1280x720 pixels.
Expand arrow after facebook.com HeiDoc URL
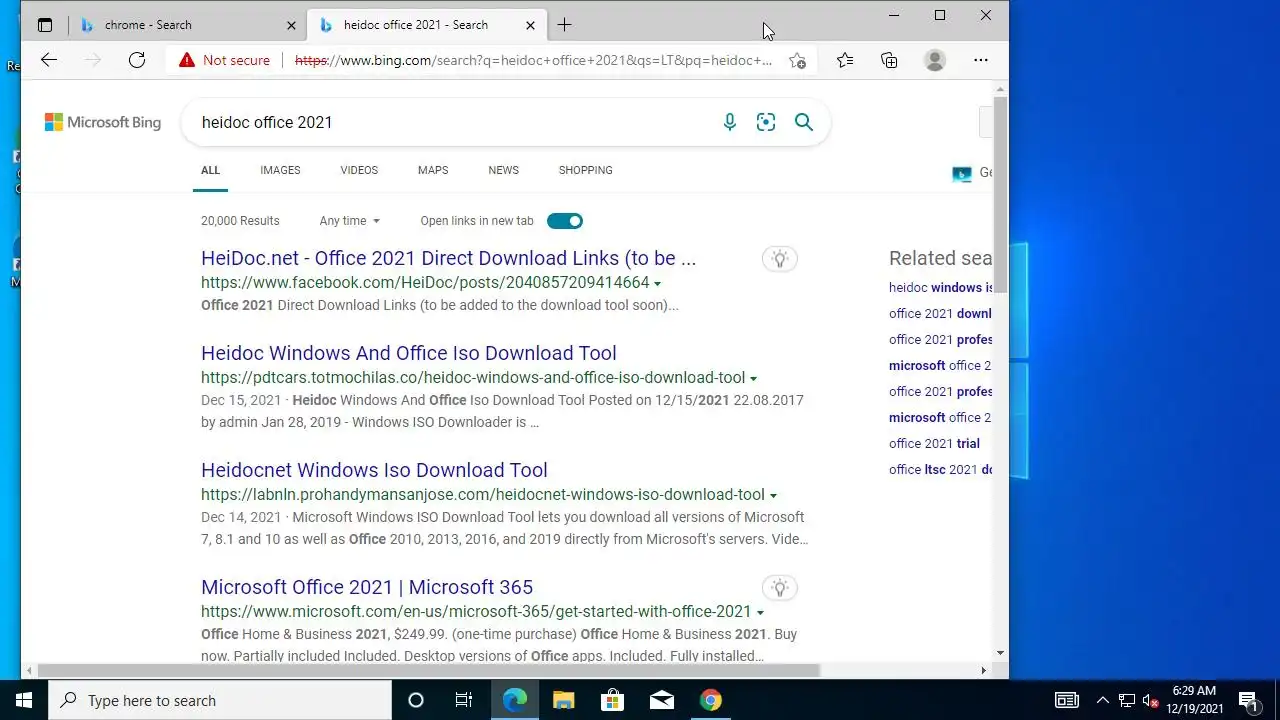tap(657, 284)
